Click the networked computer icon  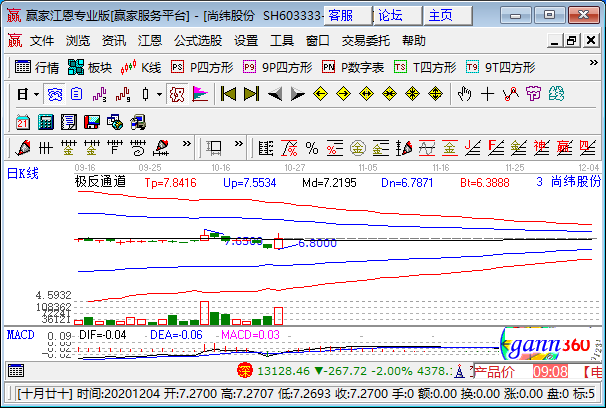pyautogui.click(x=138, y=122)
